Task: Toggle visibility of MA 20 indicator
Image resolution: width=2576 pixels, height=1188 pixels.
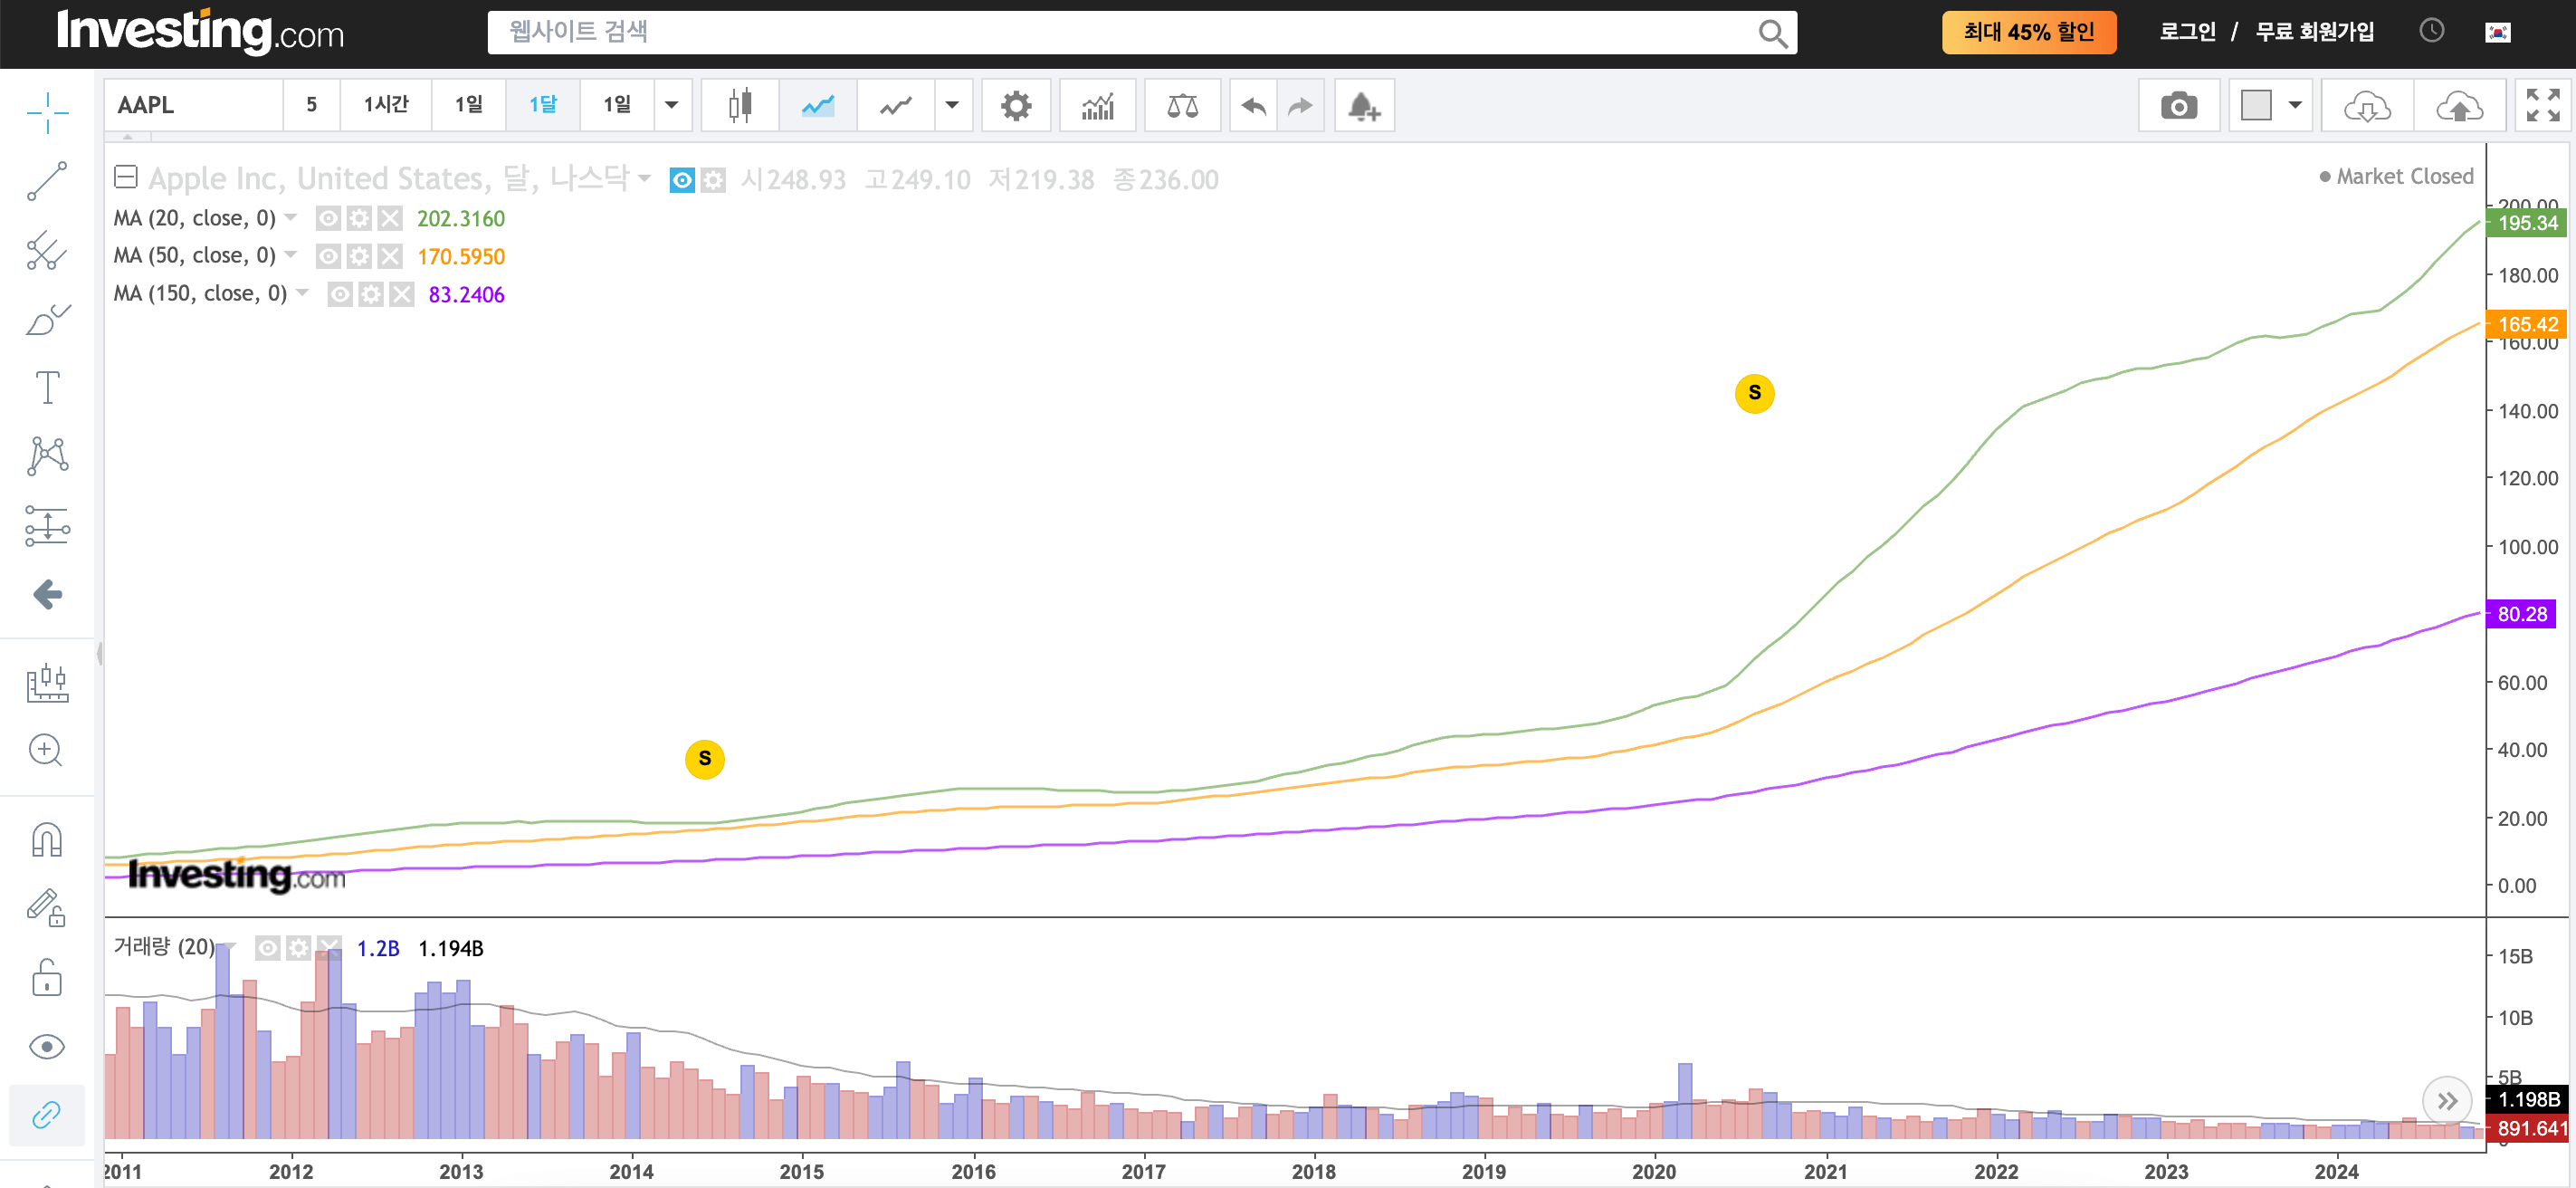Action: pyautogui.click(x=328, y=218)
